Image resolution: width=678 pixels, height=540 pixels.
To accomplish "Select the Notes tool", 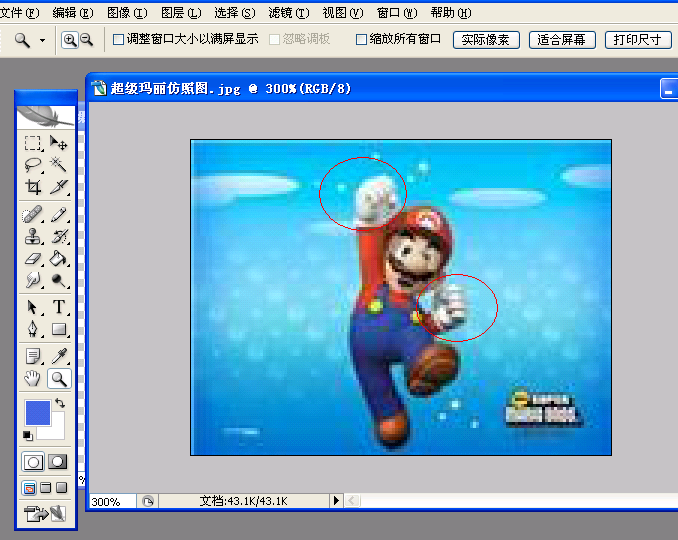I will pyautogui.click(x=33, y=357).
